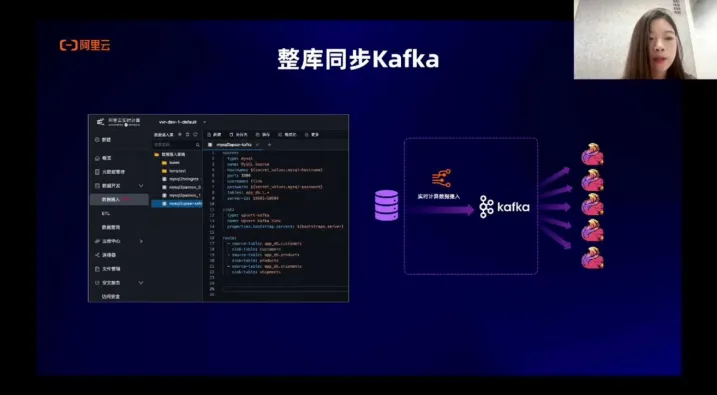Add a new editor tab with plus
The height and width of the screenshot is (395, 717).
269,144
